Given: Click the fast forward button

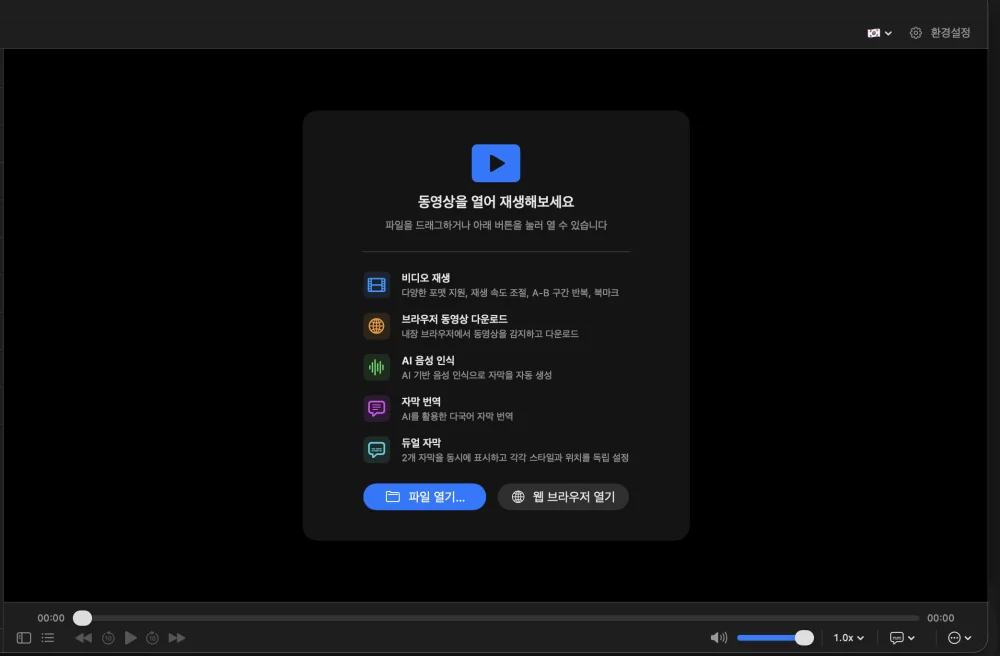Looking at the screenshot, I should pos(177,638).
